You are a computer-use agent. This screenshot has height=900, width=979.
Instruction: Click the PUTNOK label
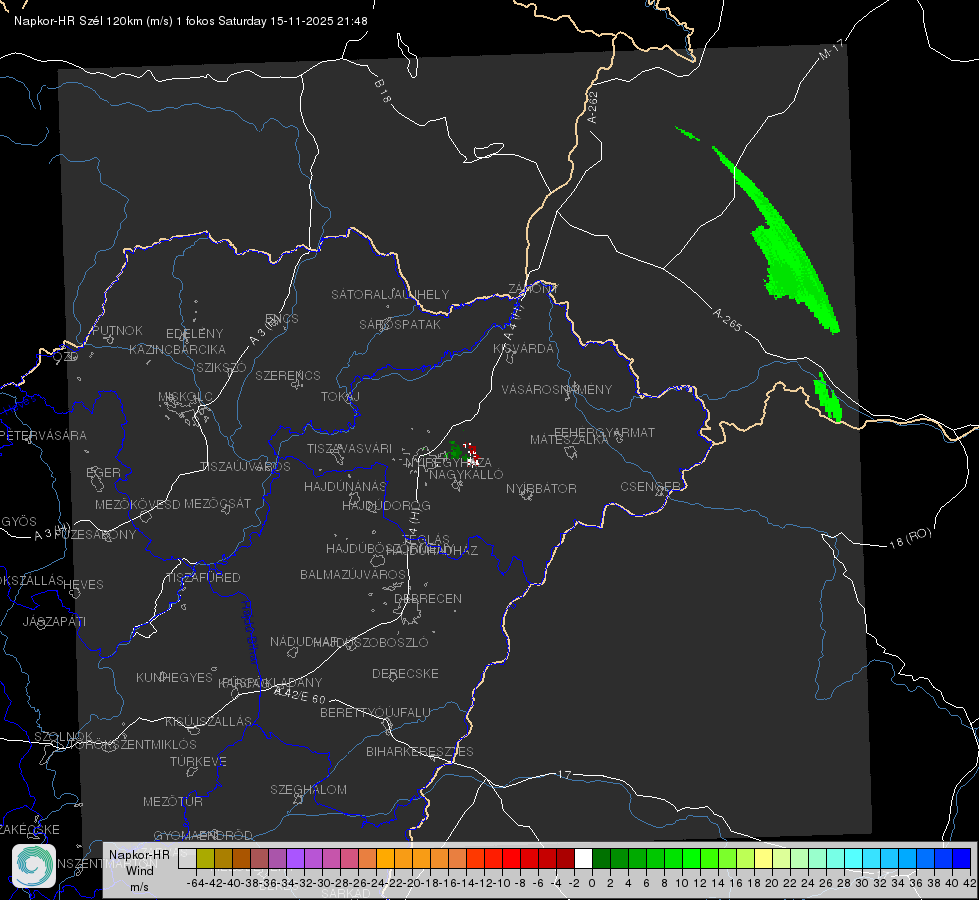click(117, 330)
